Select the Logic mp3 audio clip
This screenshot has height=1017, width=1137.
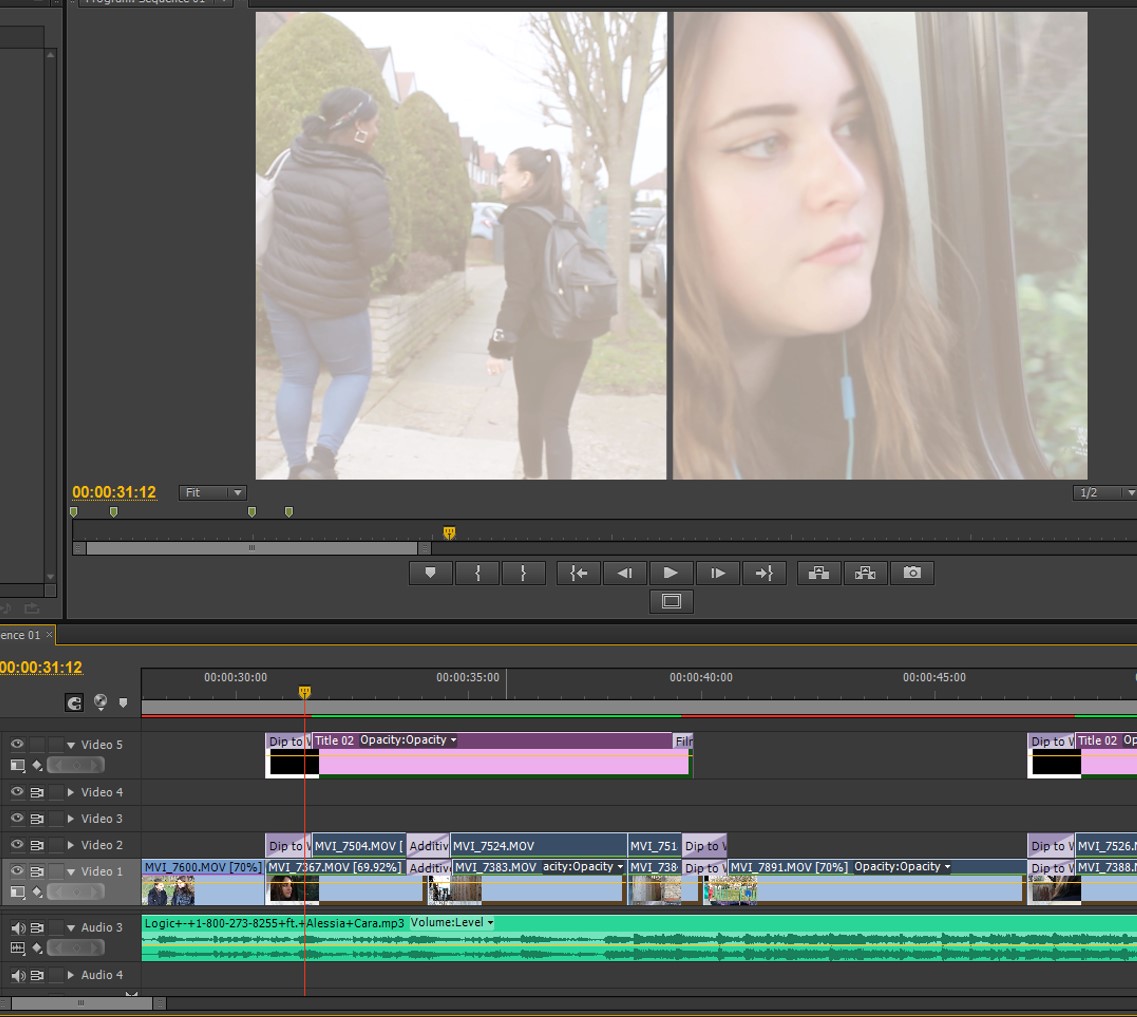point(639,939)
